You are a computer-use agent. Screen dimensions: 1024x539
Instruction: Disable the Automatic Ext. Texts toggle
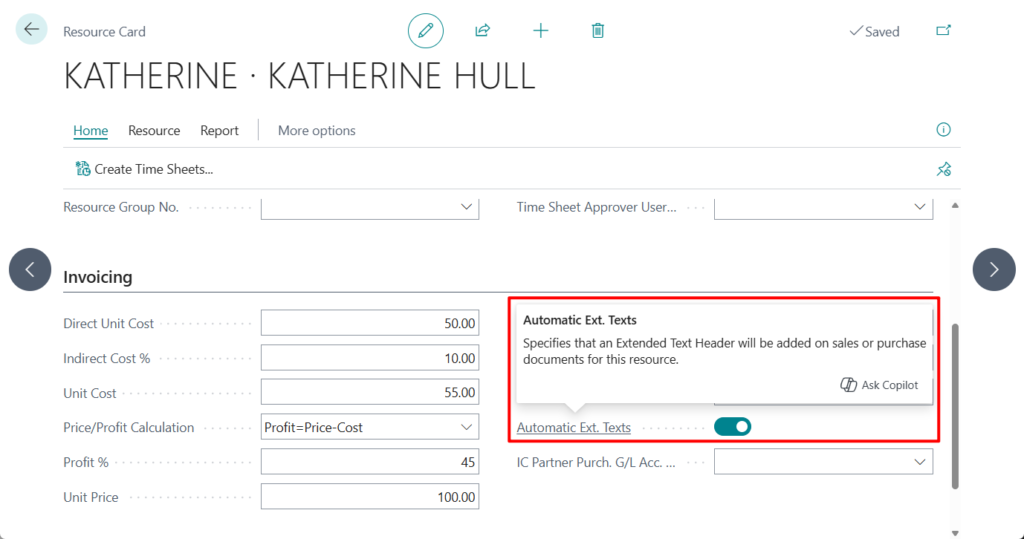[x=732, y=427]
